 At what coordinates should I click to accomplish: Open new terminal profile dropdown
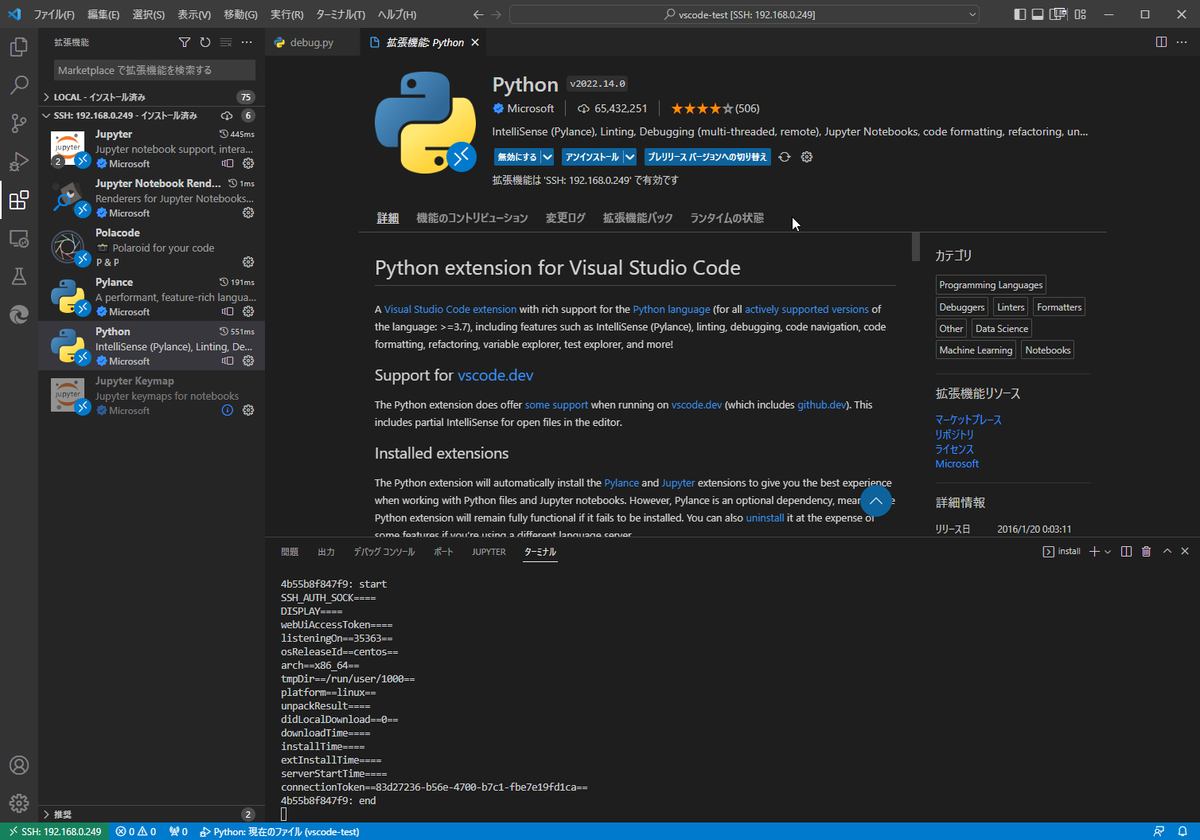[1108, 551]
